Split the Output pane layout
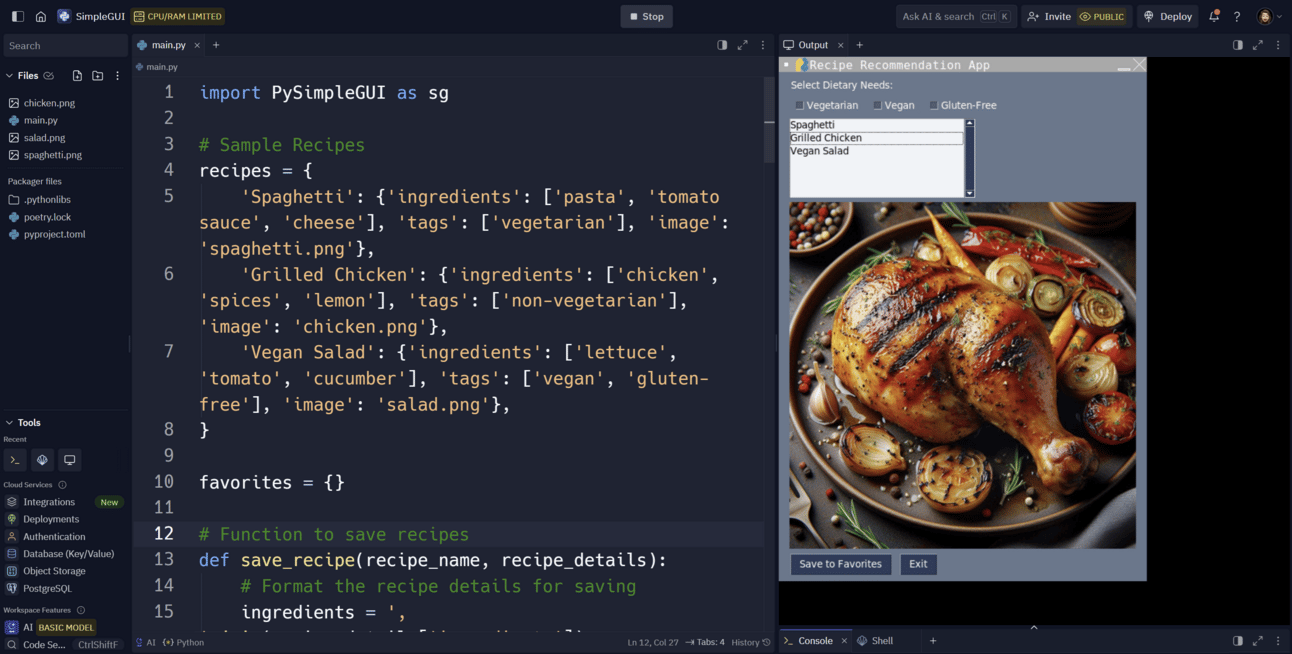 [1238, 45]
